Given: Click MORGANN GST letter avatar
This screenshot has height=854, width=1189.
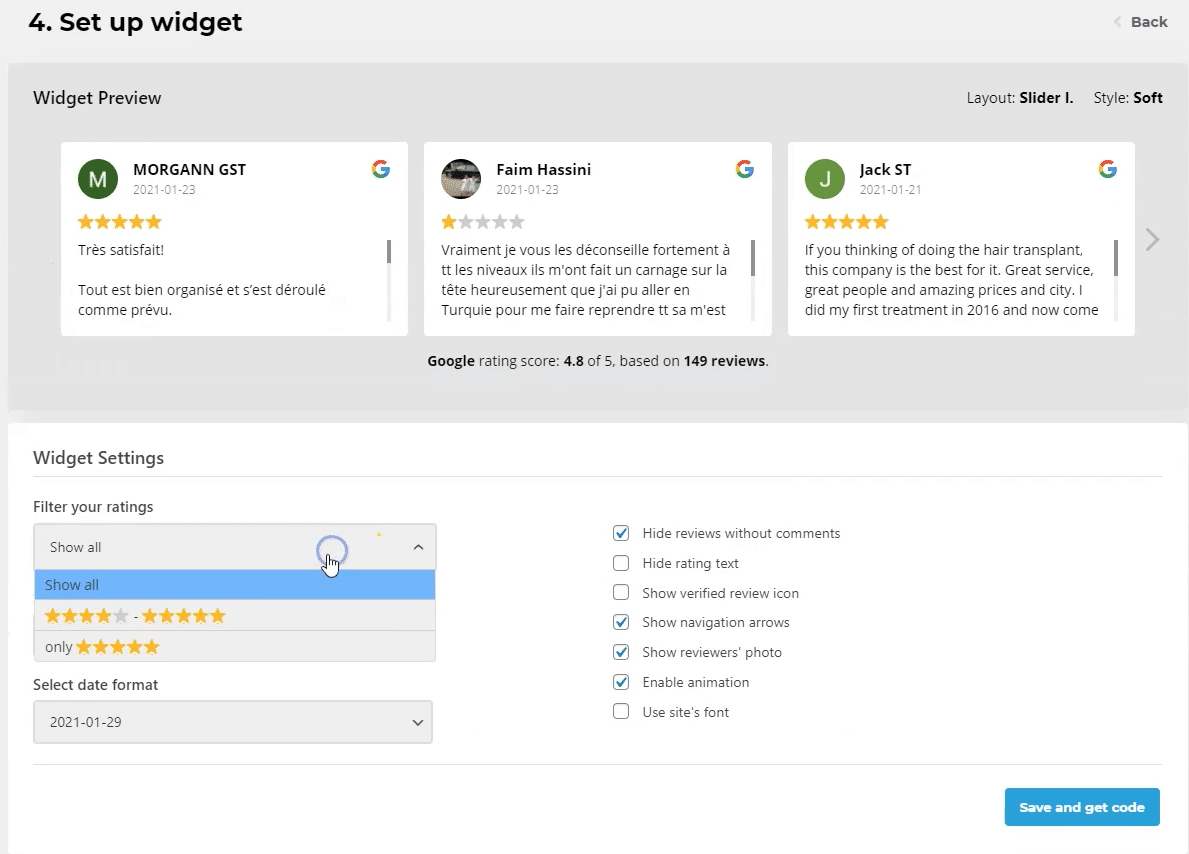Looking at the screenshot, I should pyautogui.click(x=98, y=179).
